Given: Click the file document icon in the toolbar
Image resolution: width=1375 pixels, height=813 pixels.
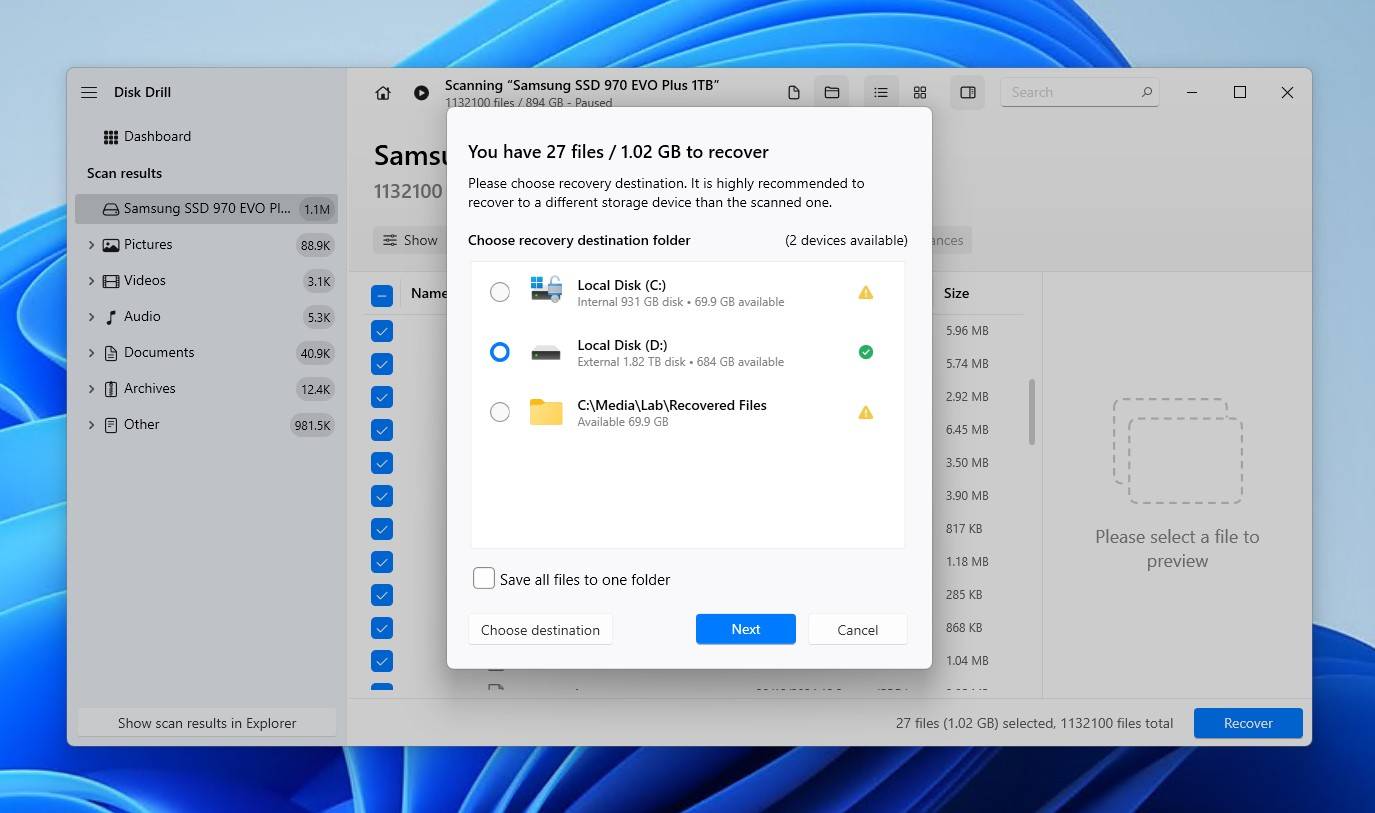Looking at the screenshot, I should [x=793, y=92].
